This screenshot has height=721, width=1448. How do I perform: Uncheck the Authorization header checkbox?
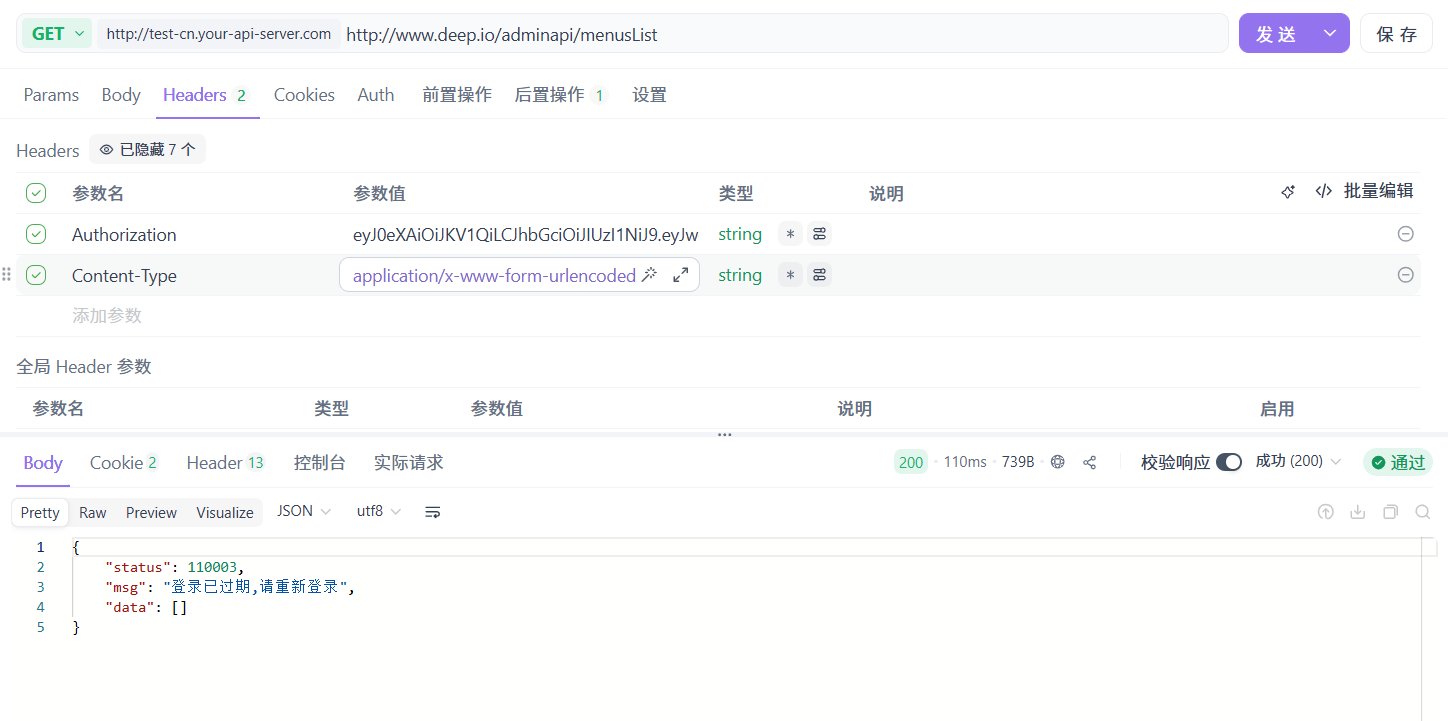[36, 234]
